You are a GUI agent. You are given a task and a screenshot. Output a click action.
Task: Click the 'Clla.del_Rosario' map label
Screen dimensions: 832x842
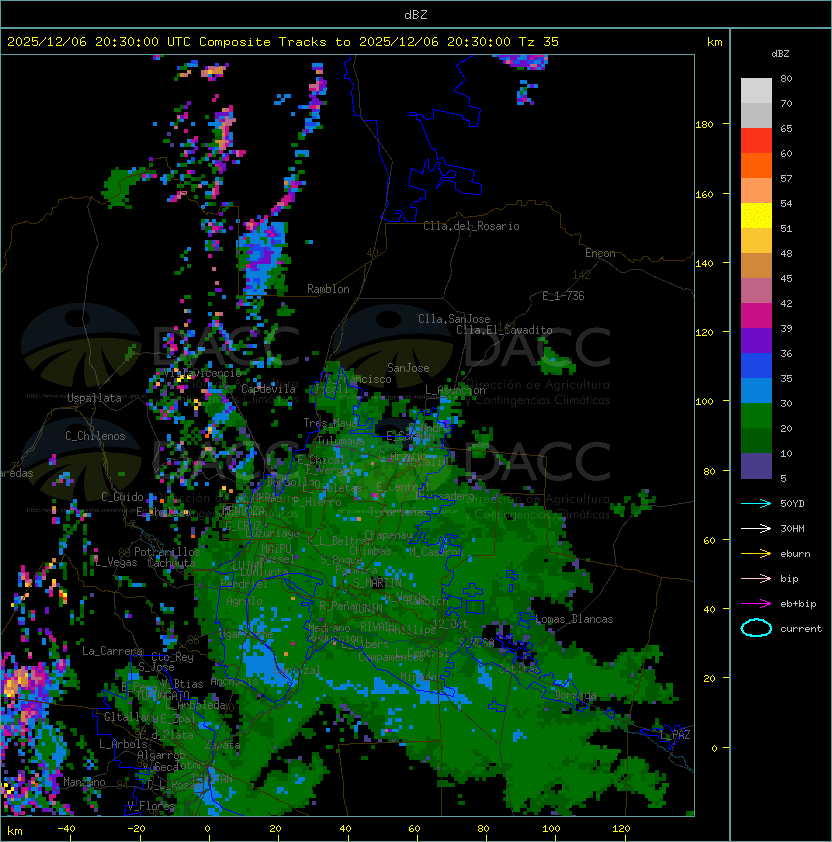tap(471, 226)
